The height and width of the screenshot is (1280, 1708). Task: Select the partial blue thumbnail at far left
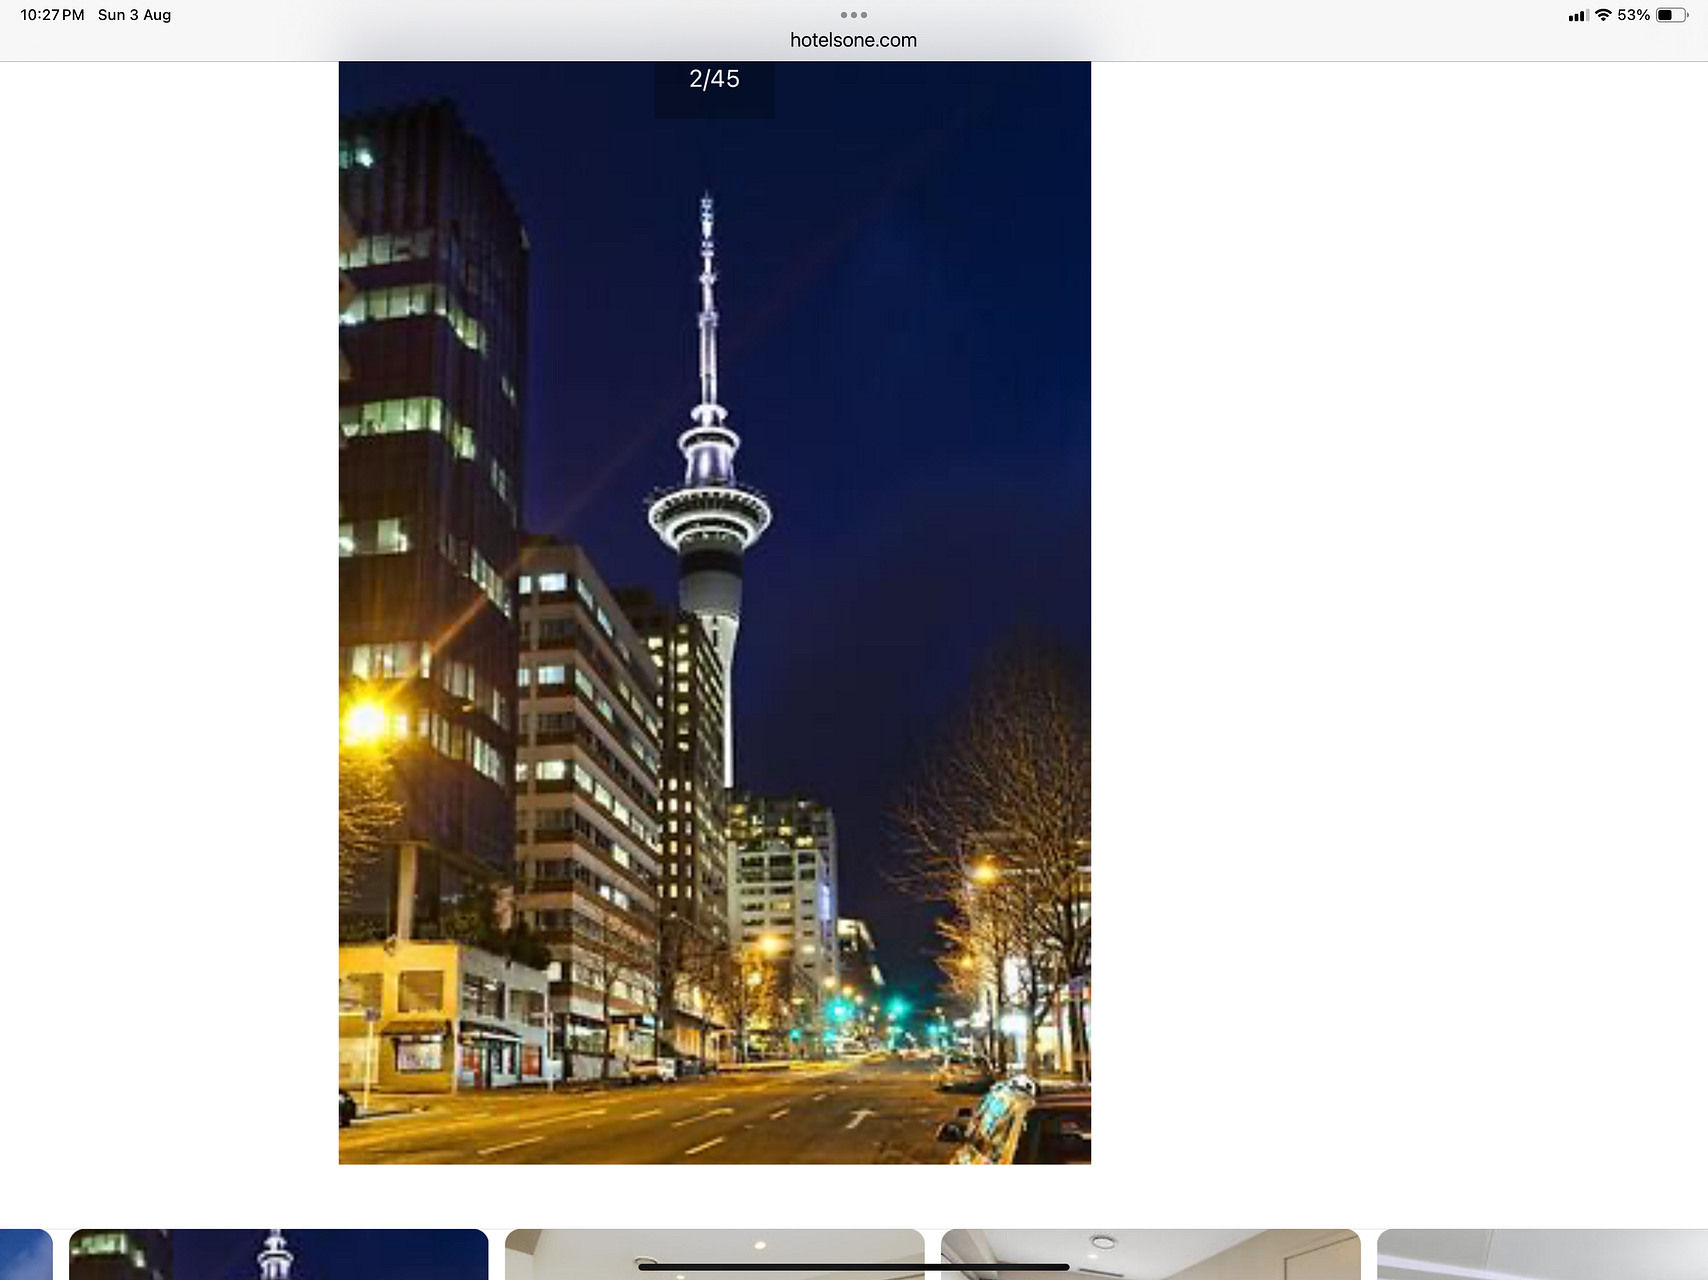click(25, 1254)
